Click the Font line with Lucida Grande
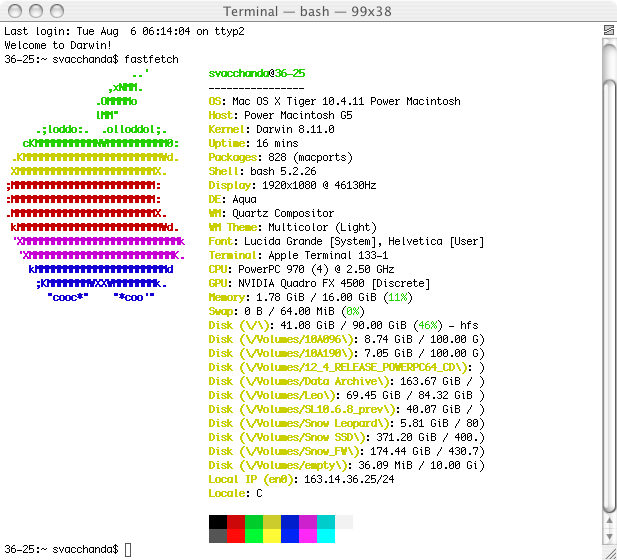 [x=346, y=241]
